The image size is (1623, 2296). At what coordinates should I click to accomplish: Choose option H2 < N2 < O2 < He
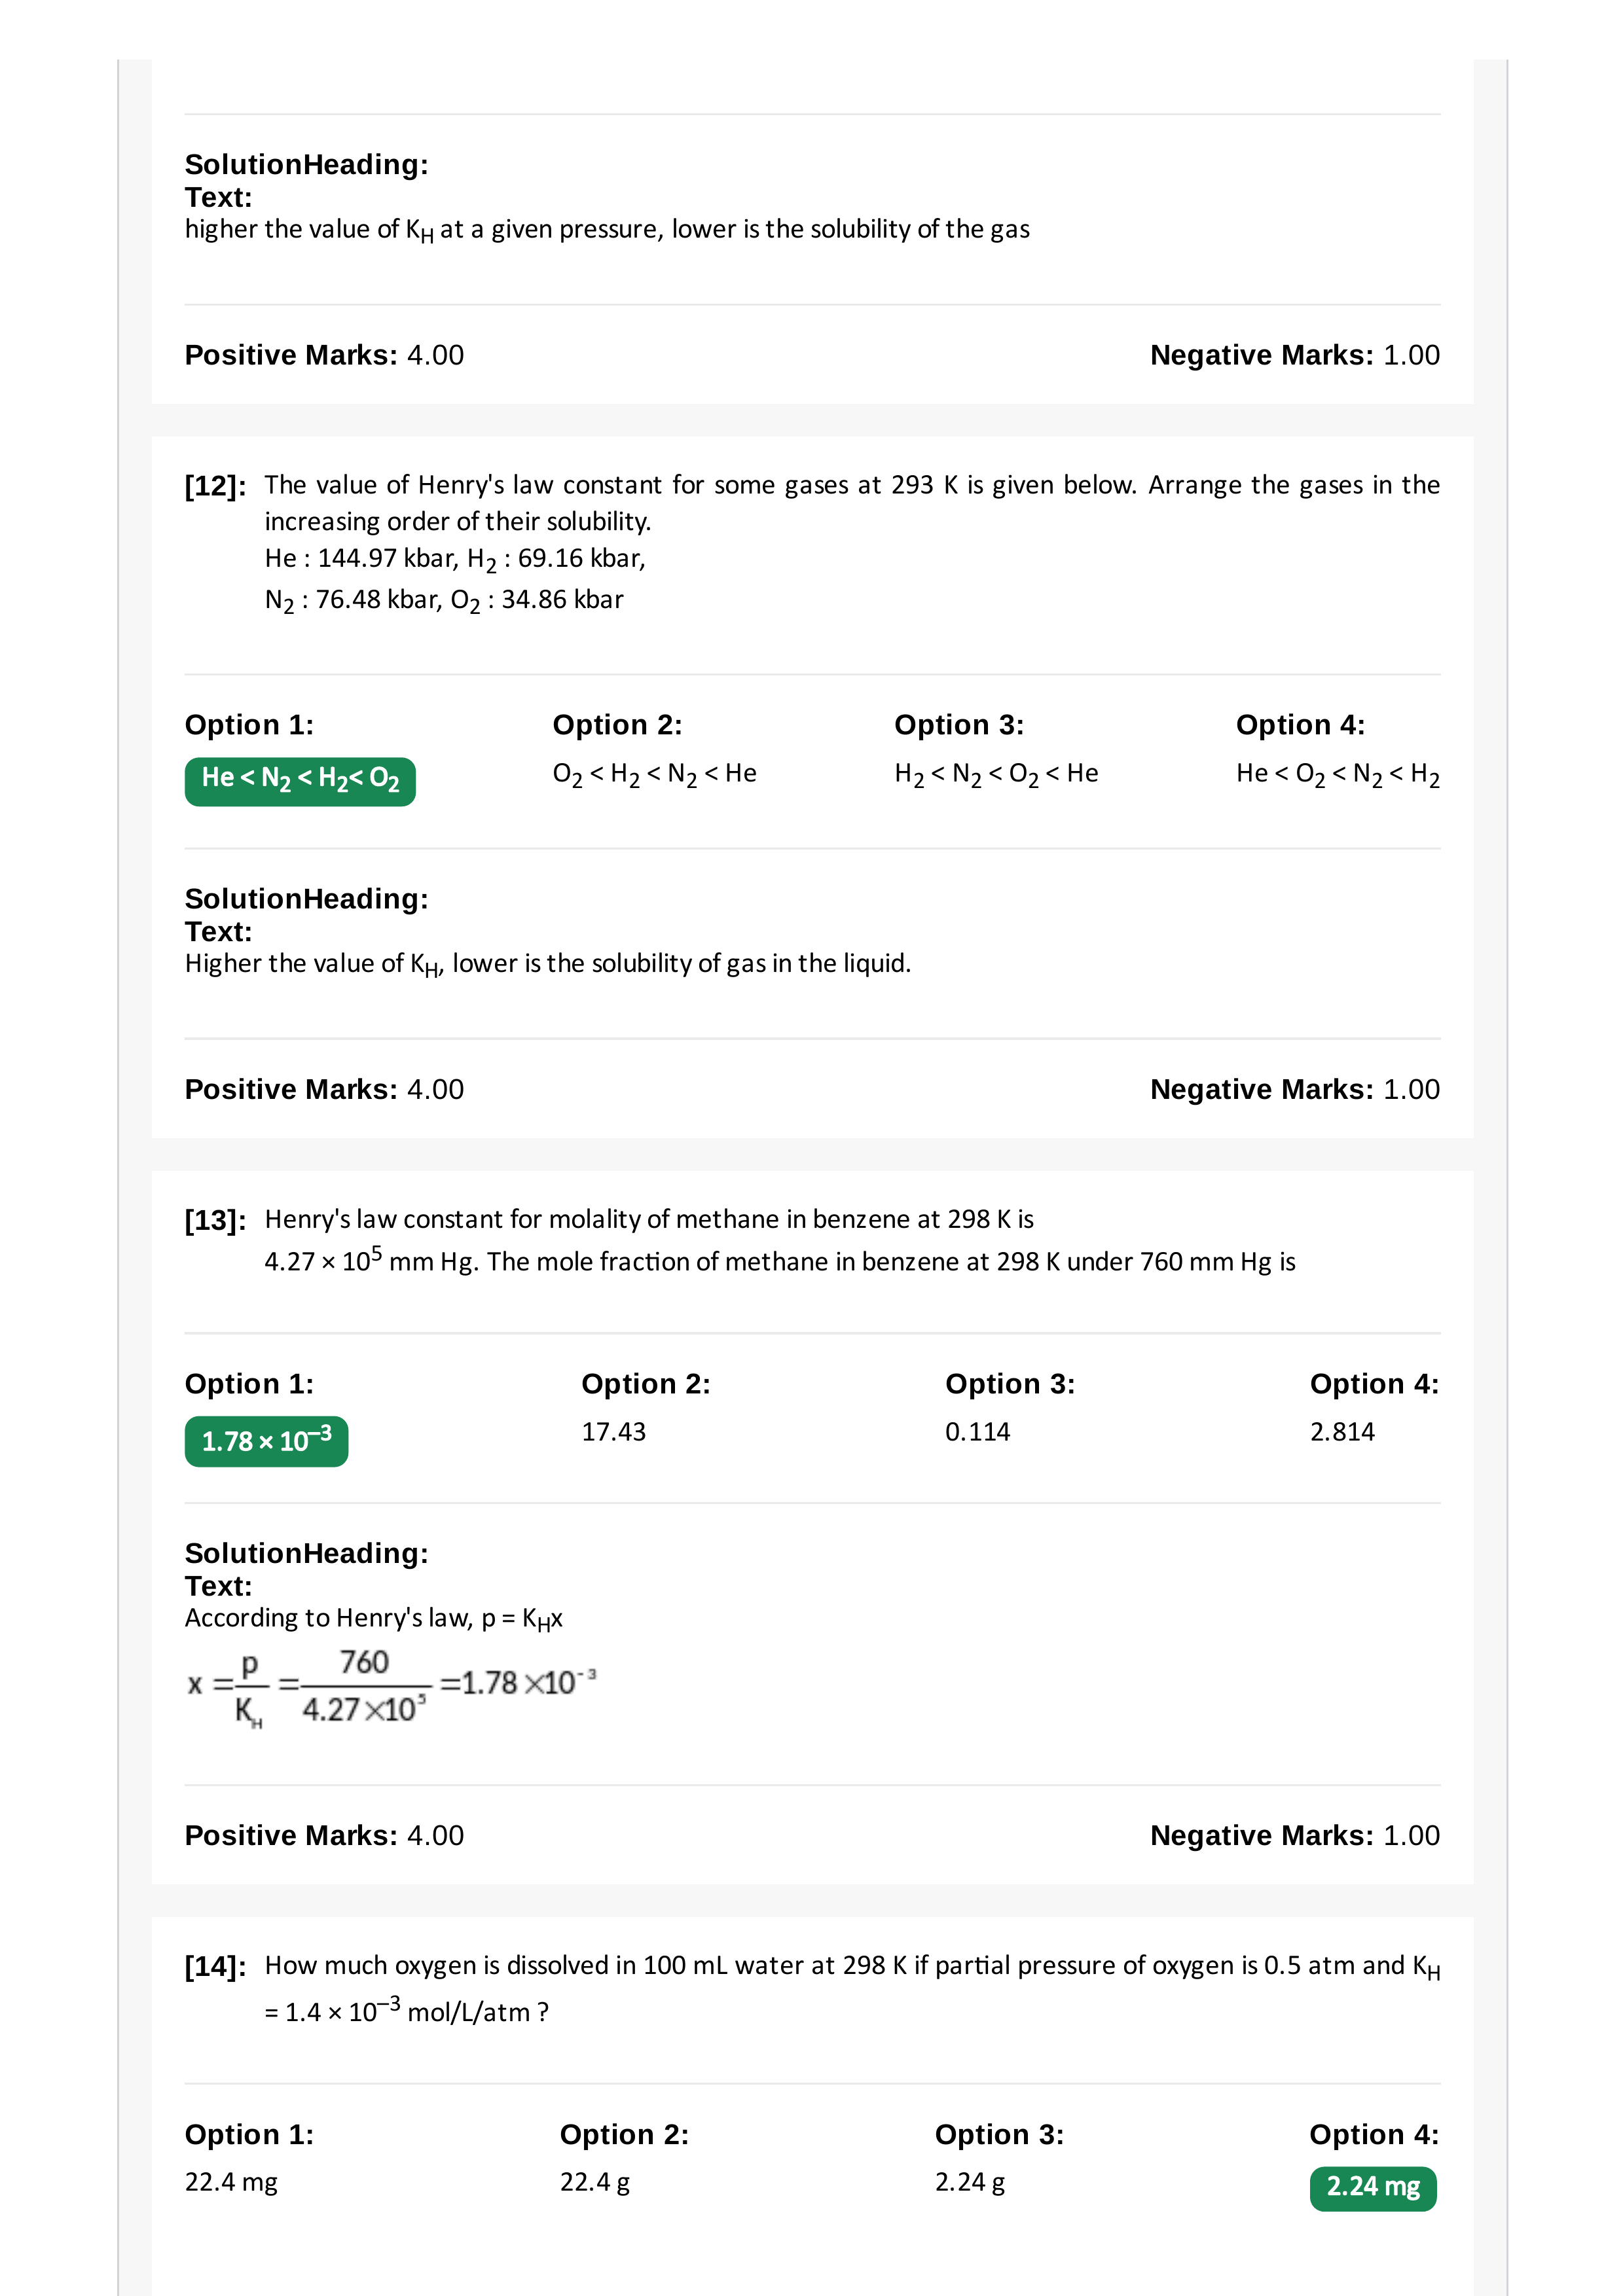click(x=996, y=775)
